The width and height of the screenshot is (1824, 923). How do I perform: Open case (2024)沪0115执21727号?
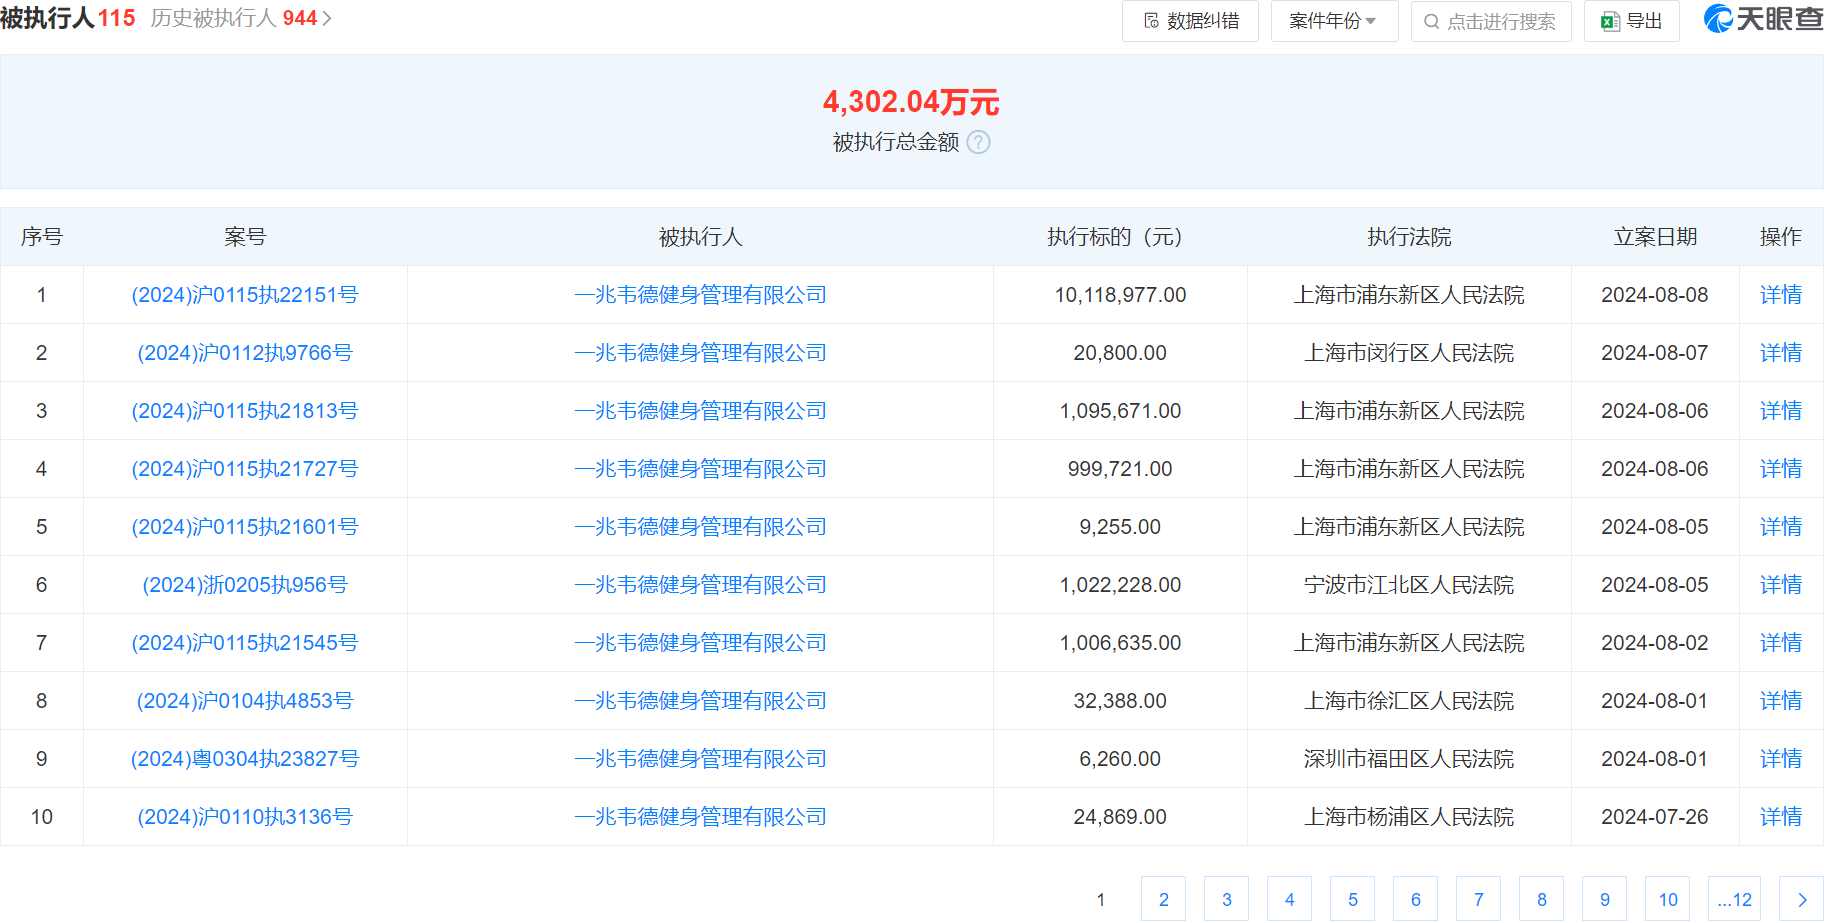coord(245,469)
